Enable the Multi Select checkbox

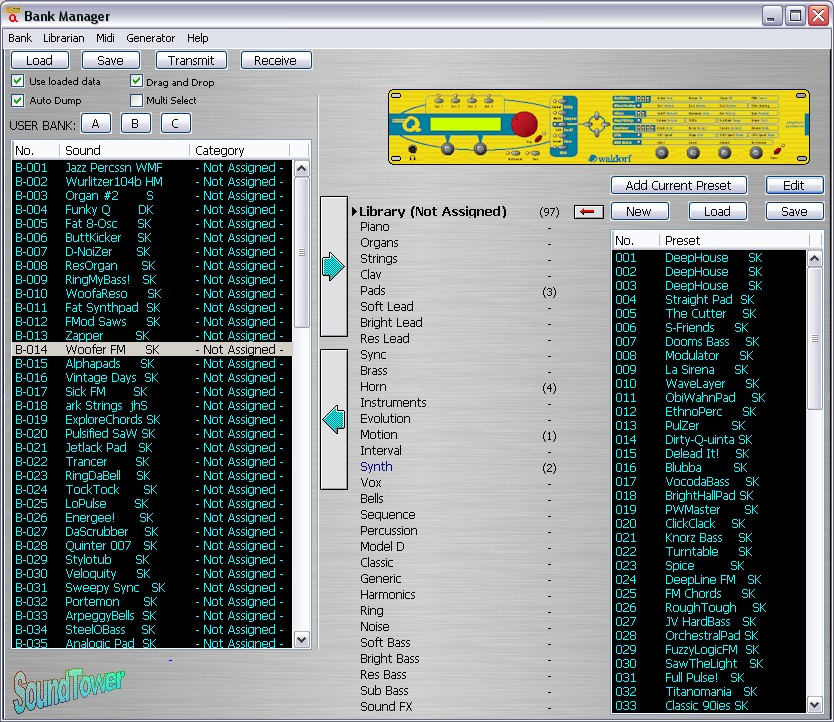(137, 100)
